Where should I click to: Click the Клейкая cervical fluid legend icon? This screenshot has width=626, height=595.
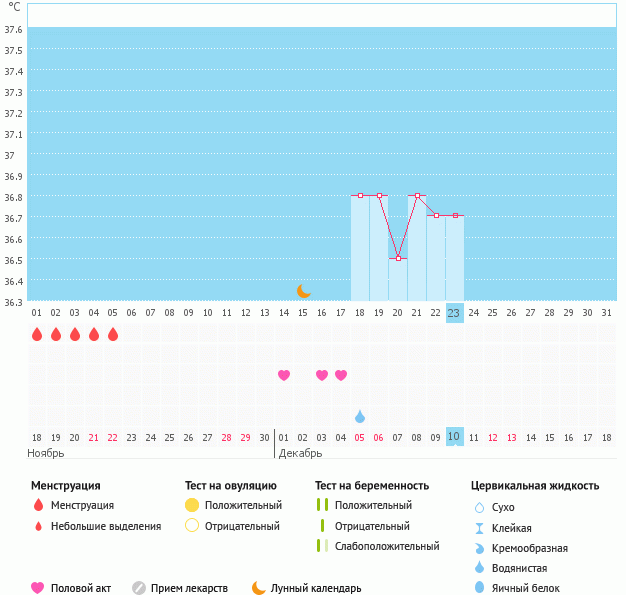(x=480, y=527)
